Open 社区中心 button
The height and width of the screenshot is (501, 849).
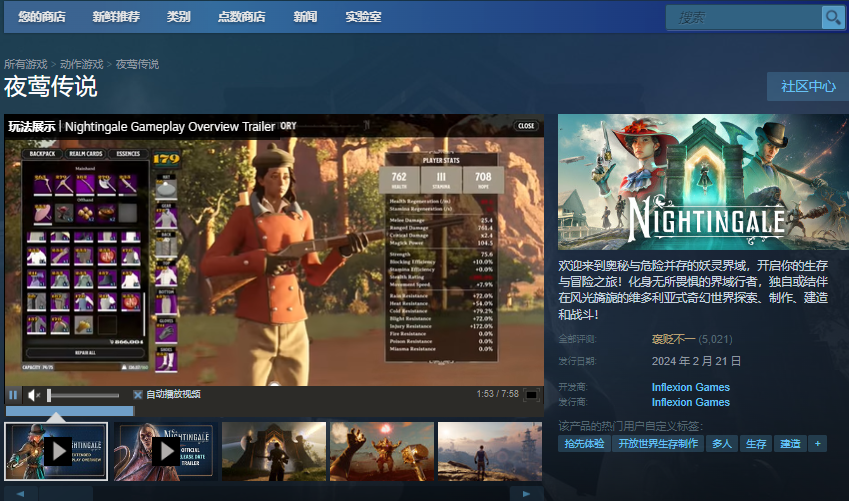[808, 86]
